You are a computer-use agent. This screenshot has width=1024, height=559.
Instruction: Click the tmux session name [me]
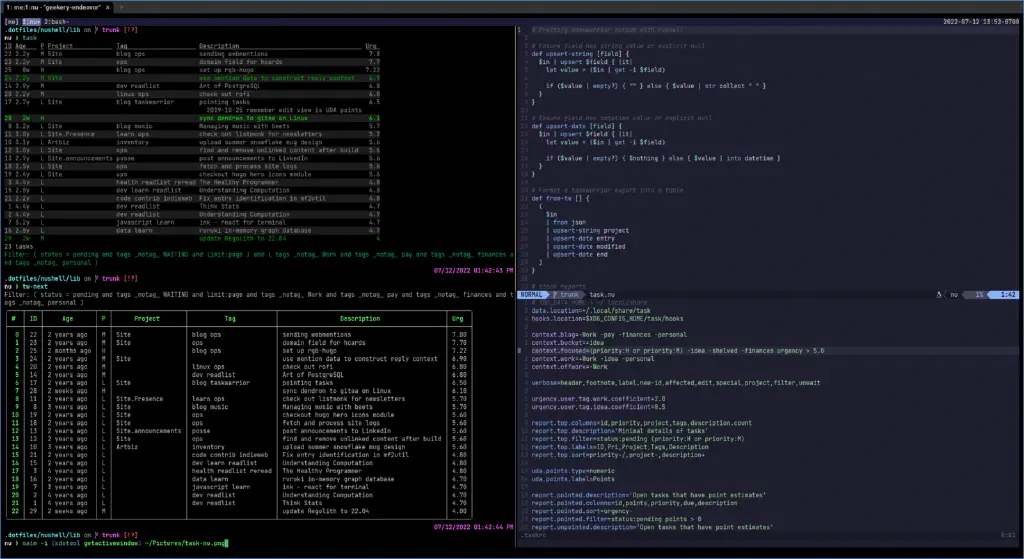tap(11, 22)
